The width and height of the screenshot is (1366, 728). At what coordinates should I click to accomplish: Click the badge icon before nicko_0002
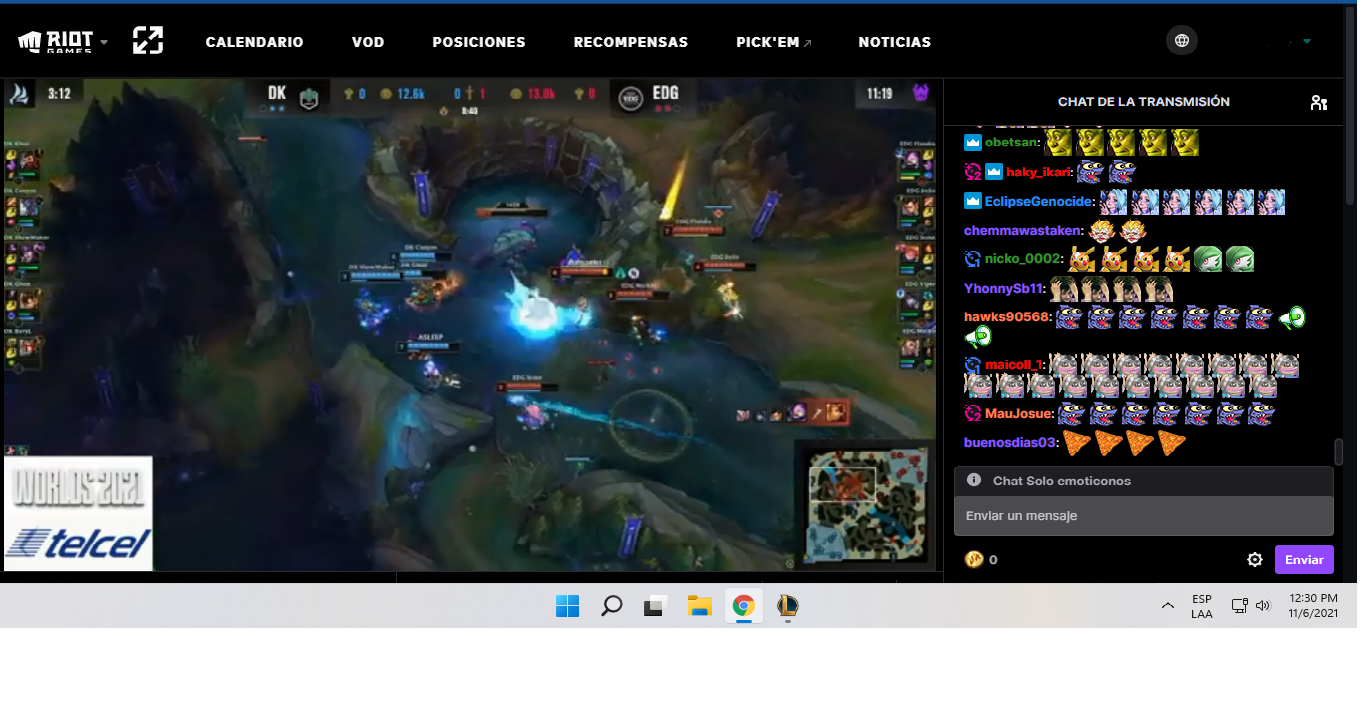point(973,260)
